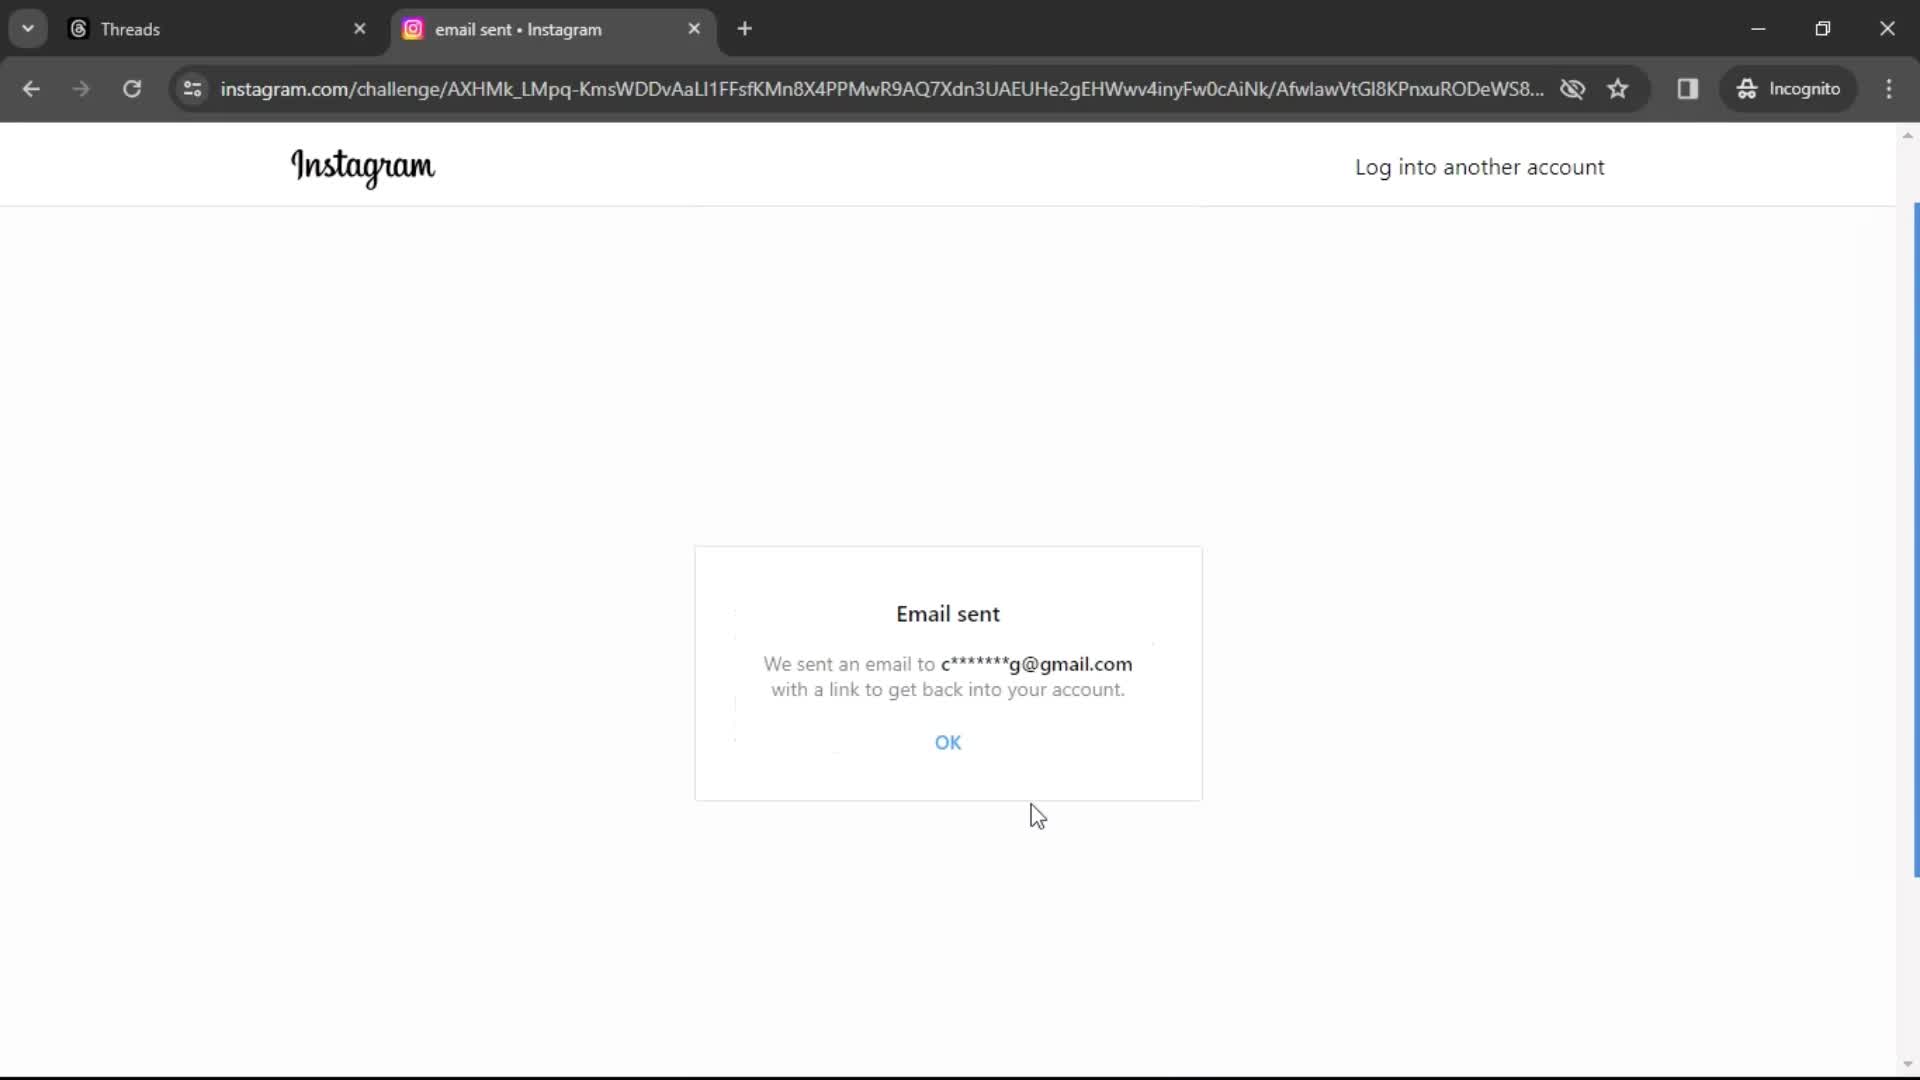The height and width of the screenshot is (1080, 1920).
Task: Click the Incognito mode indicator icon
Action: pyautogui.click(x=1746, y=88)
